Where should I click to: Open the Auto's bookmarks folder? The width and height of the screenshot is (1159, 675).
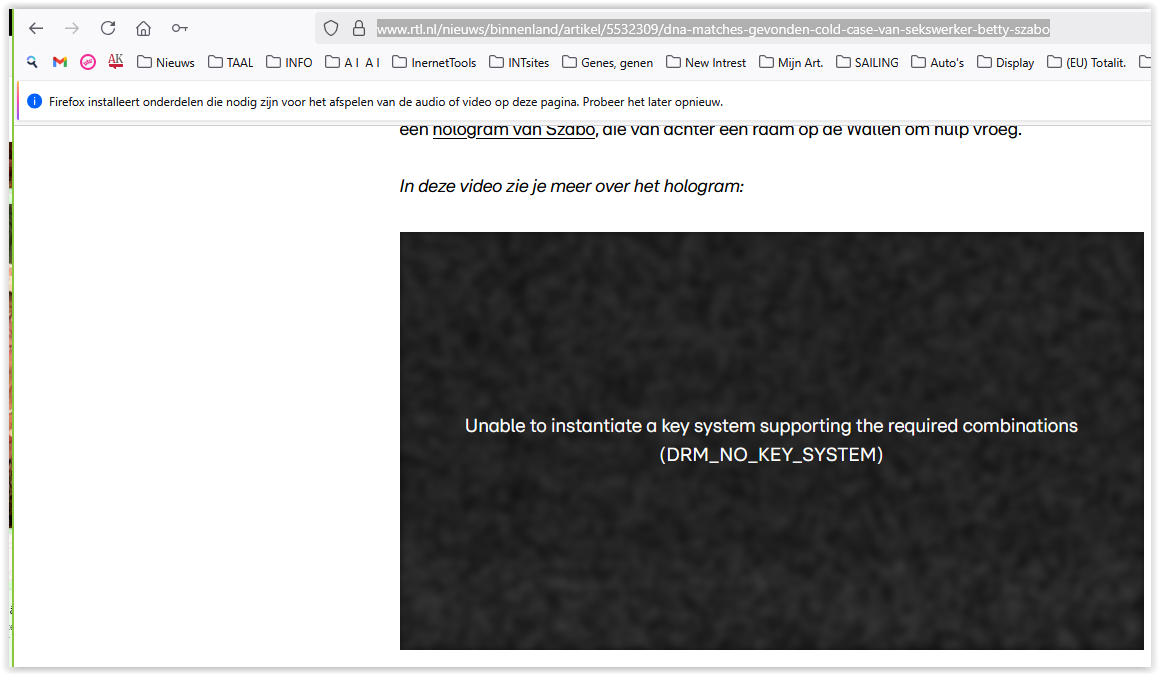937,62
